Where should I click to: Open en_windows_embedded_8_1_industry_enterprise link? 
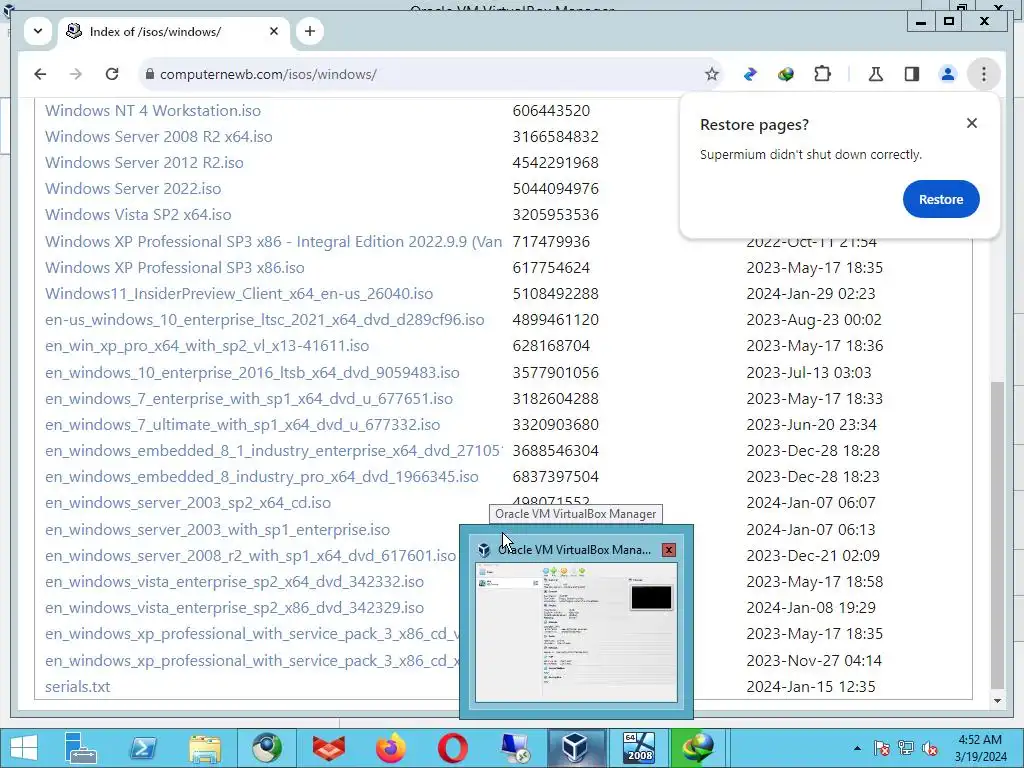pyautogui.click(x=274, y=451)
